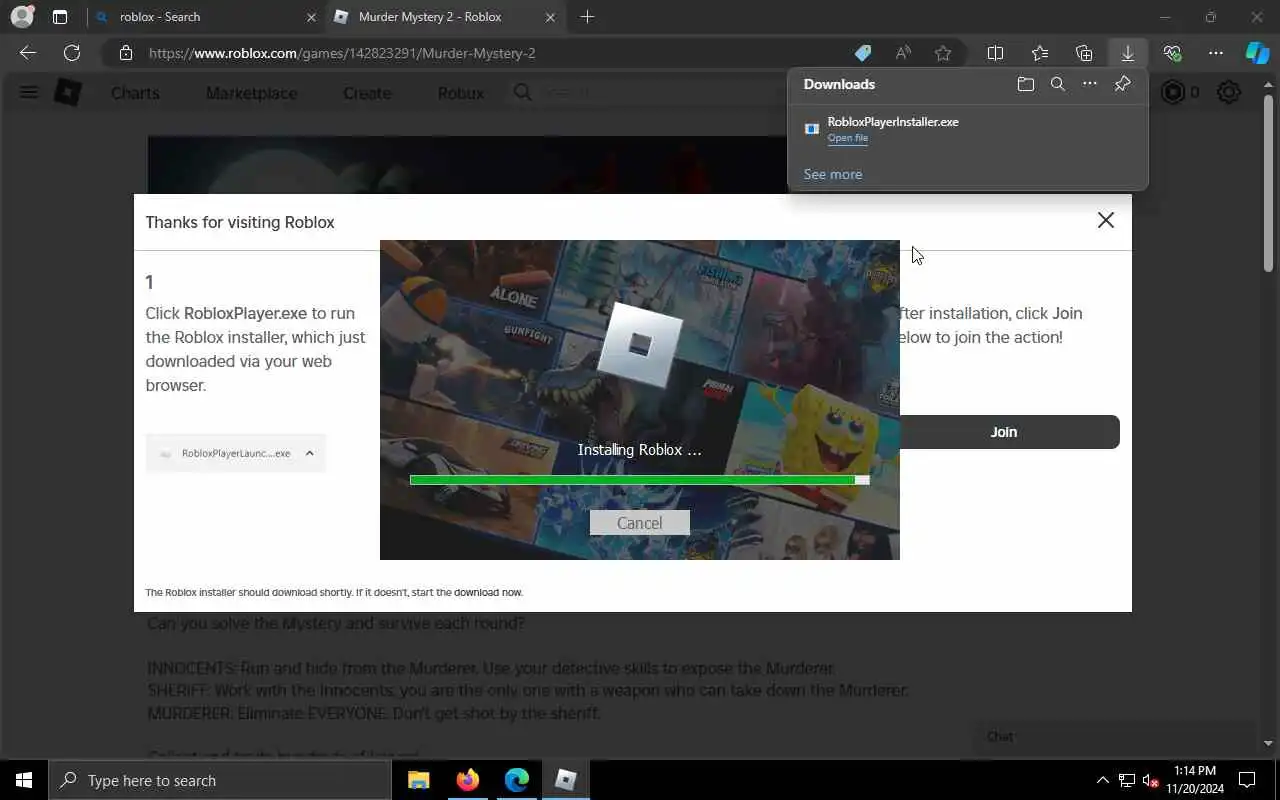Switch to Edge in the taskbar

(x=517, y=780)
